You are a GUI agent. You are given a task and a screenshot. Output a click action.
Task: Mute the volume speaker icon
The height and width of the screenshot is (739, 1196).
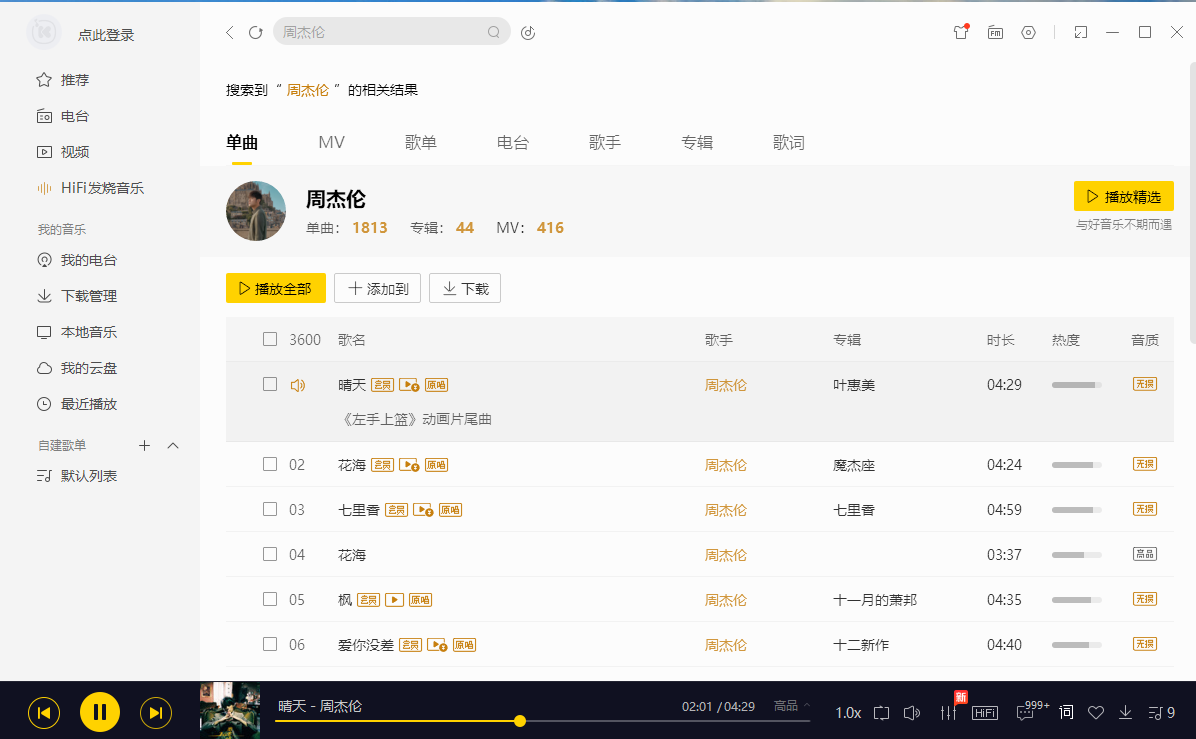point(911,713)
